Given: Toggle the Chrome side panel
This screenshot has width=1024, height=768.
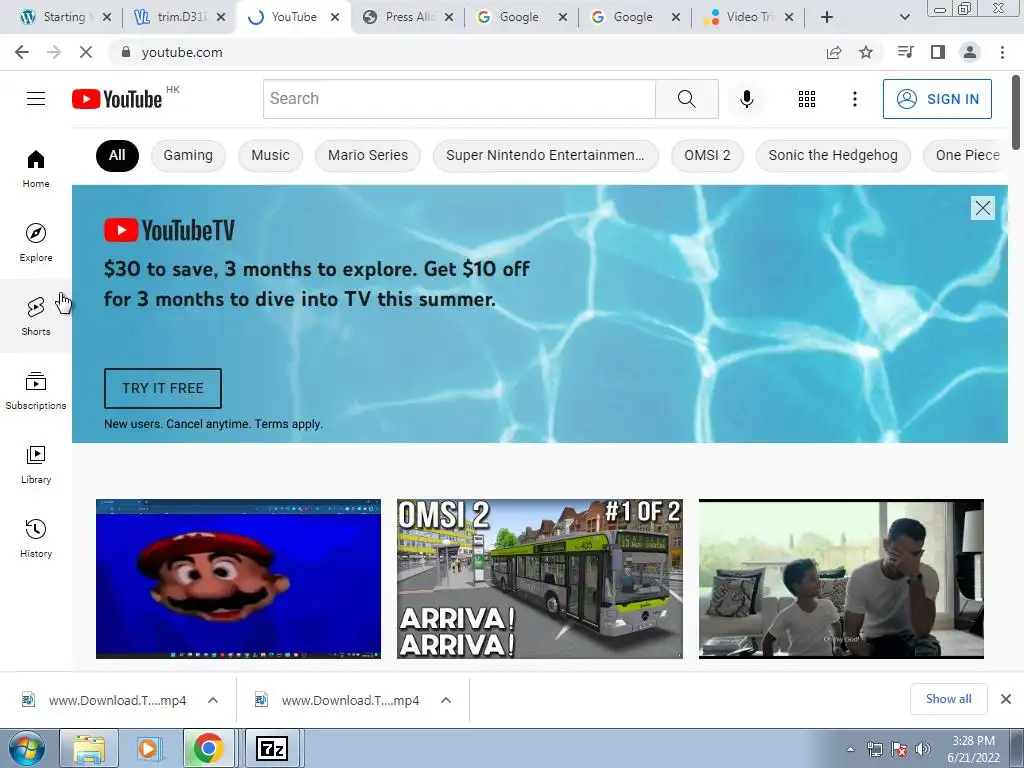Looking at the screenshot, I should [938, 52].
